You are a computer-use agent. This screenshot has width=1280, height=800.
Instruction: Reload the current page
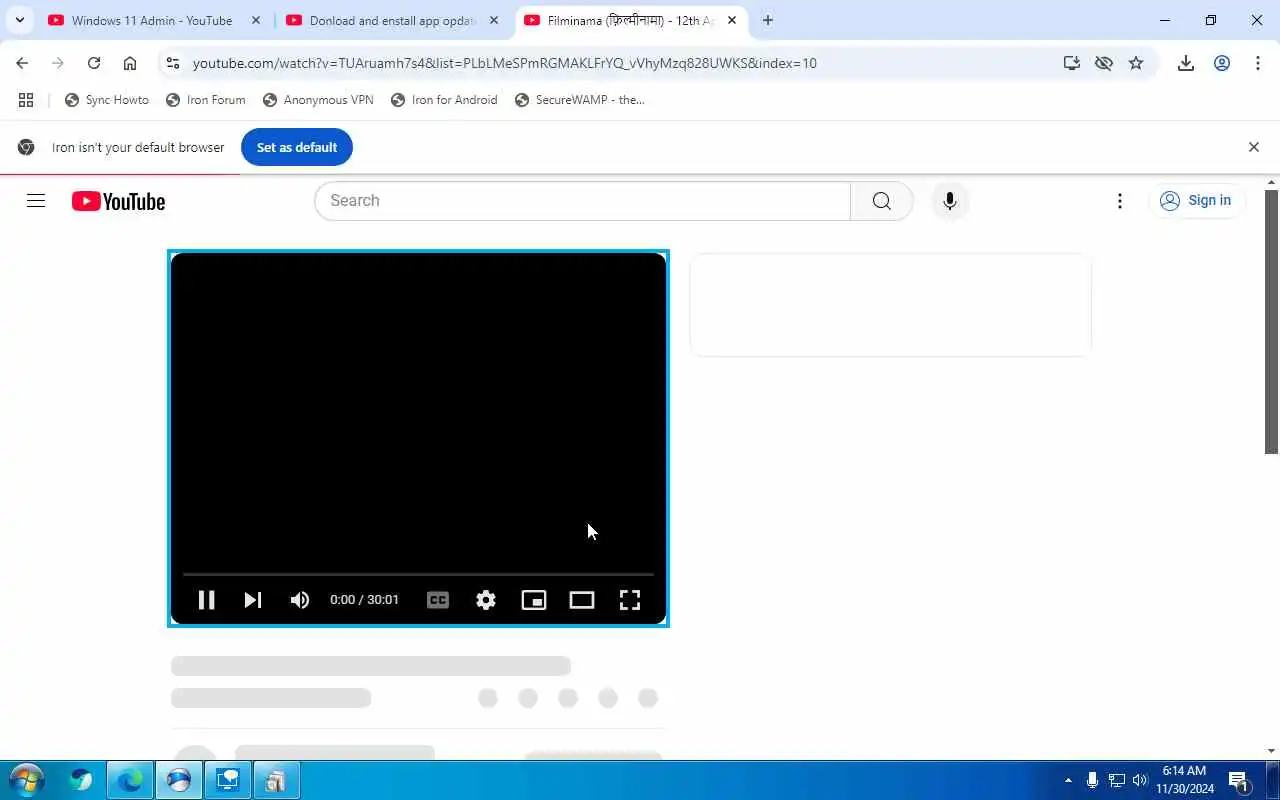click(x=94, y=63)
